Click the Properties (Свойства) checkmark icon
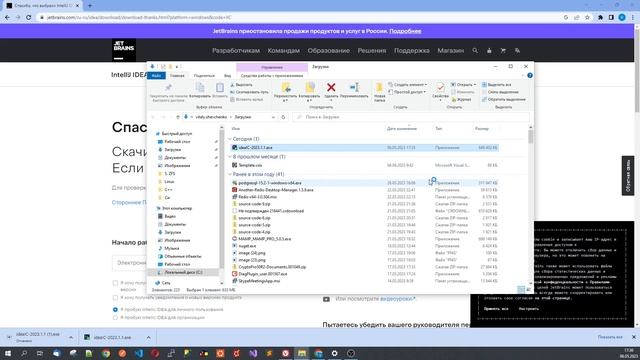640x360 pixels. pyautogui.click(x=440, y=87)
